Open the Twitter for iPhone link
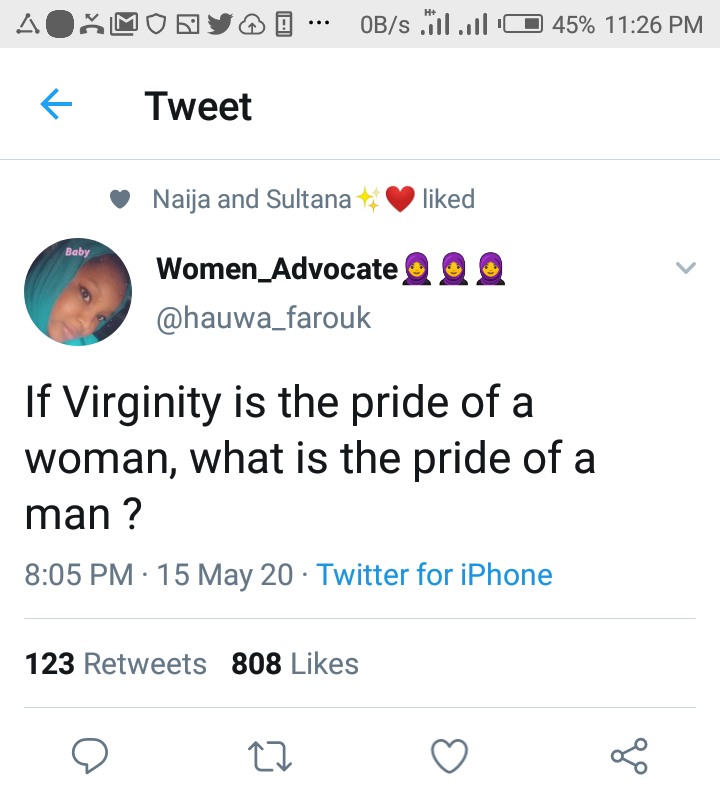Screen dimensions: 720x794 434,575
